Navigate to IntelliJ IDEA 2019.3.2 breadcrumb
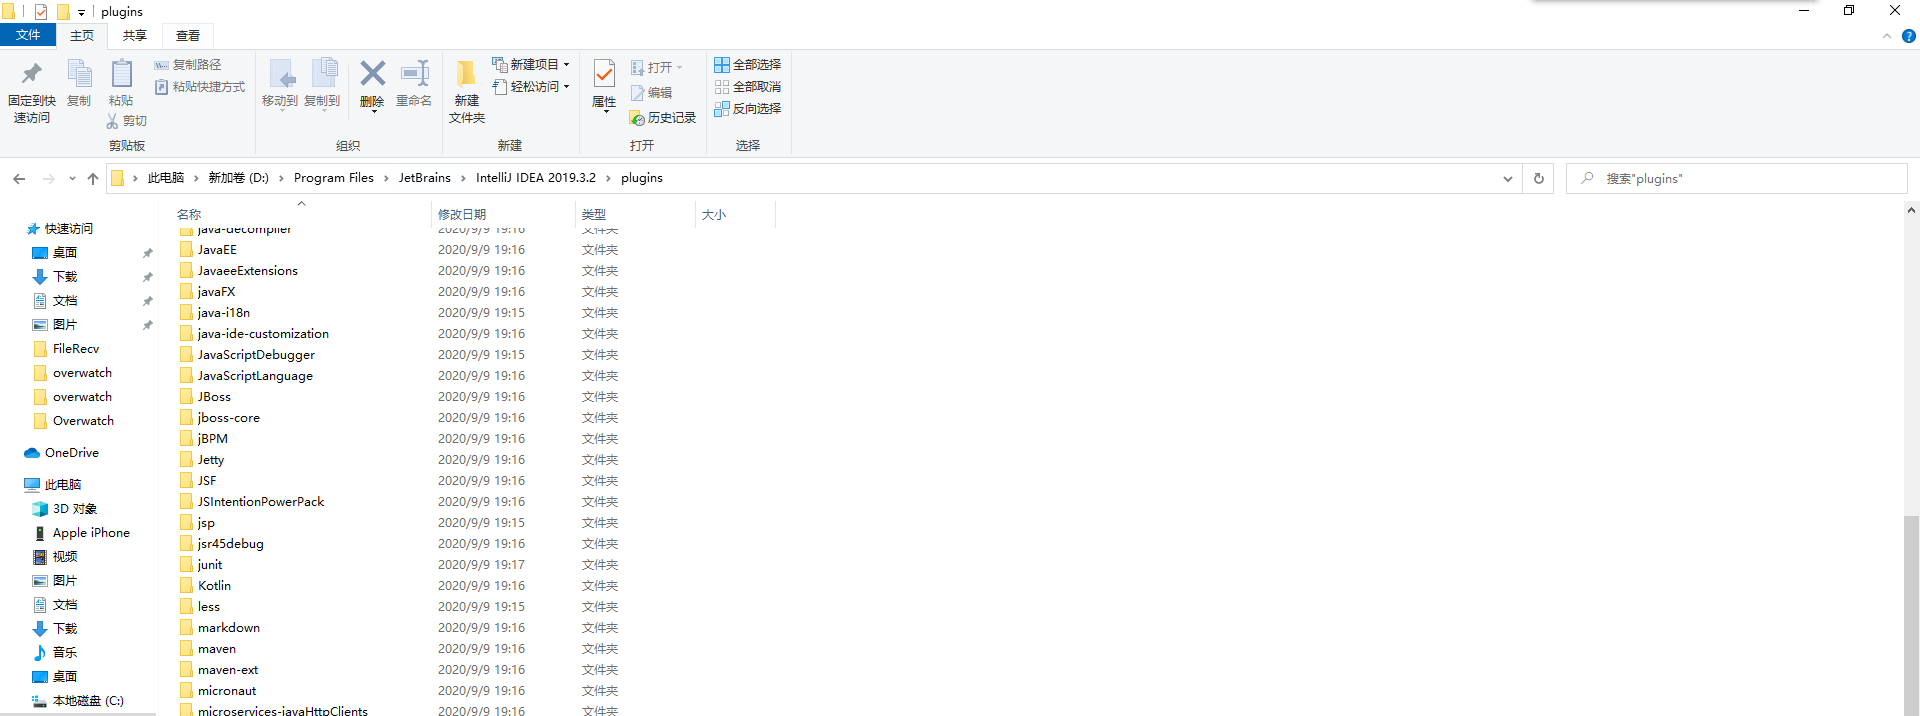Screen dimensions: 1920x716 coord(536,178)
